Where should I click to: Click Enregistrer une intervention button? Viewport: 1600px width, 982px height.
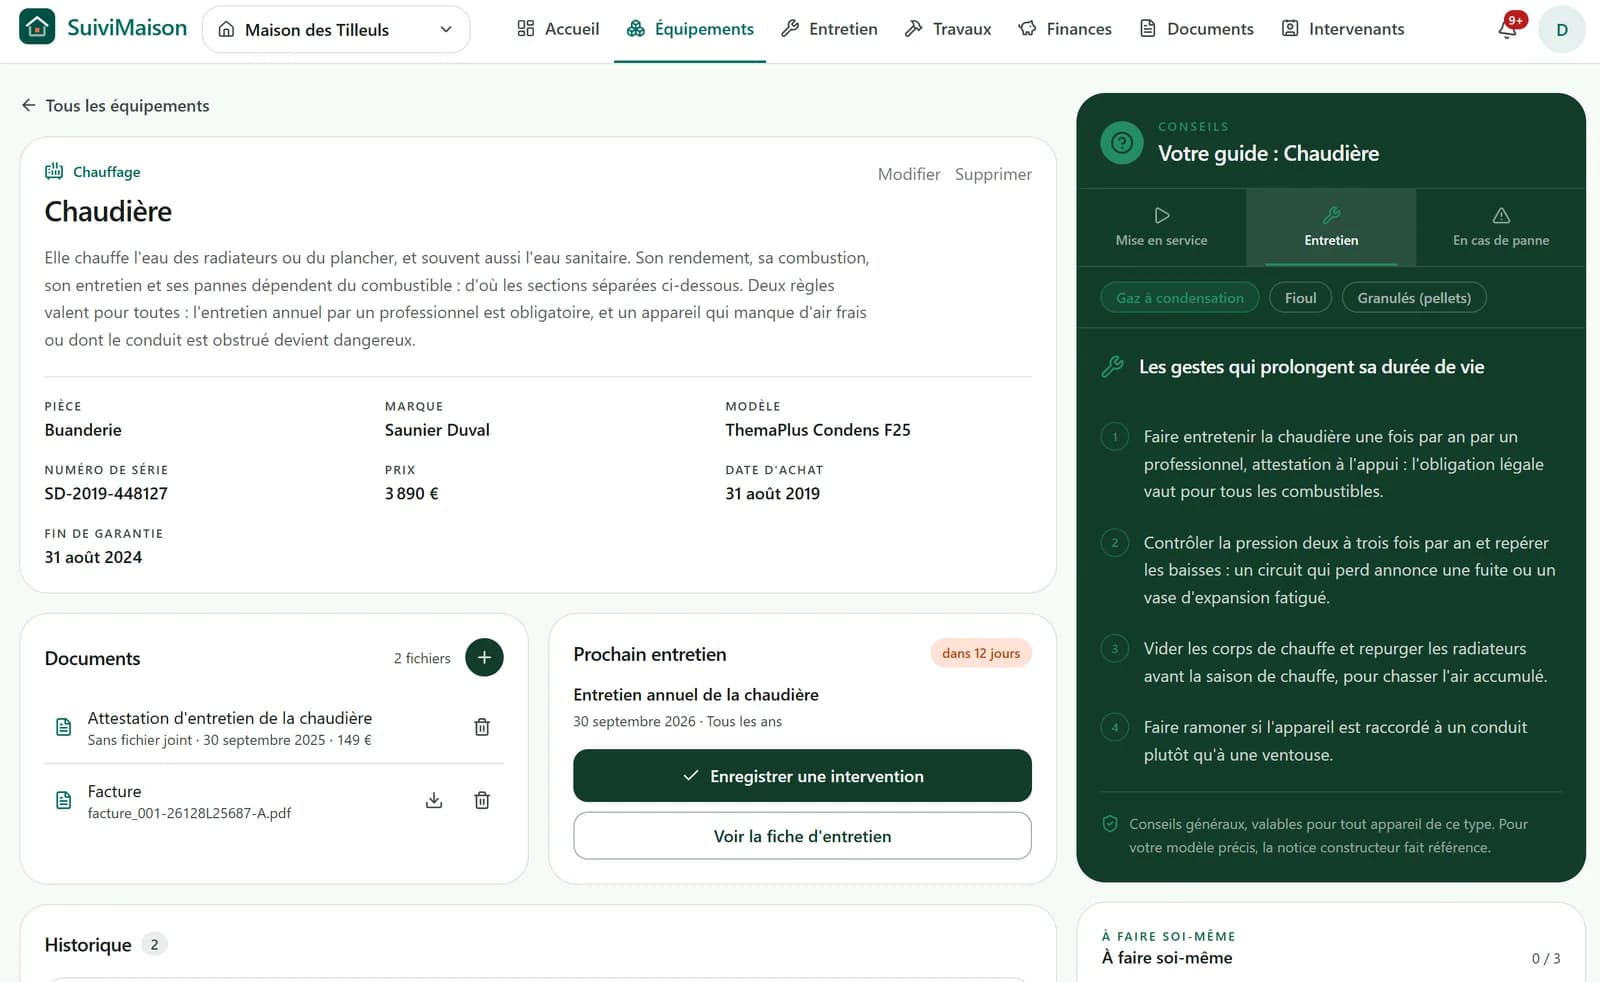click(802, 776)
